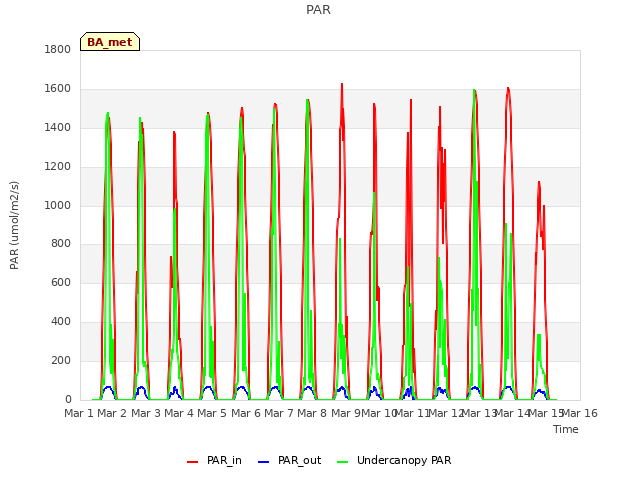Click the 1200 y-axis tick label

58,167
